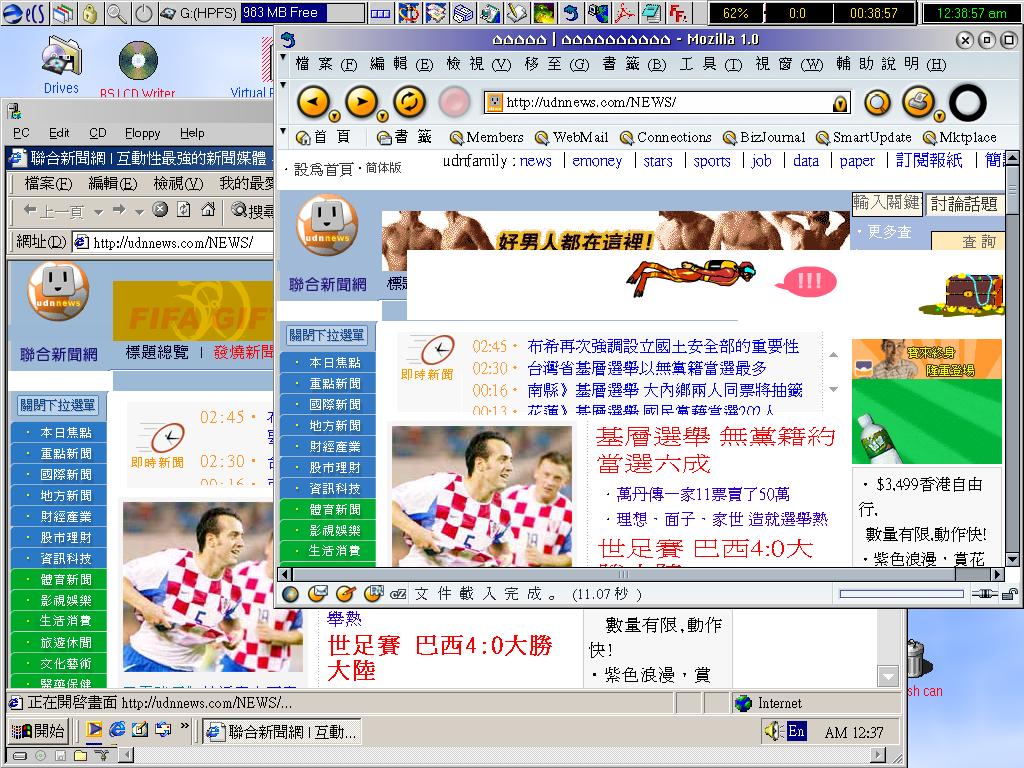The image size is (1024, 768).
Task: Click the page load progress bar in Mozilla
Action: (901, 594)
